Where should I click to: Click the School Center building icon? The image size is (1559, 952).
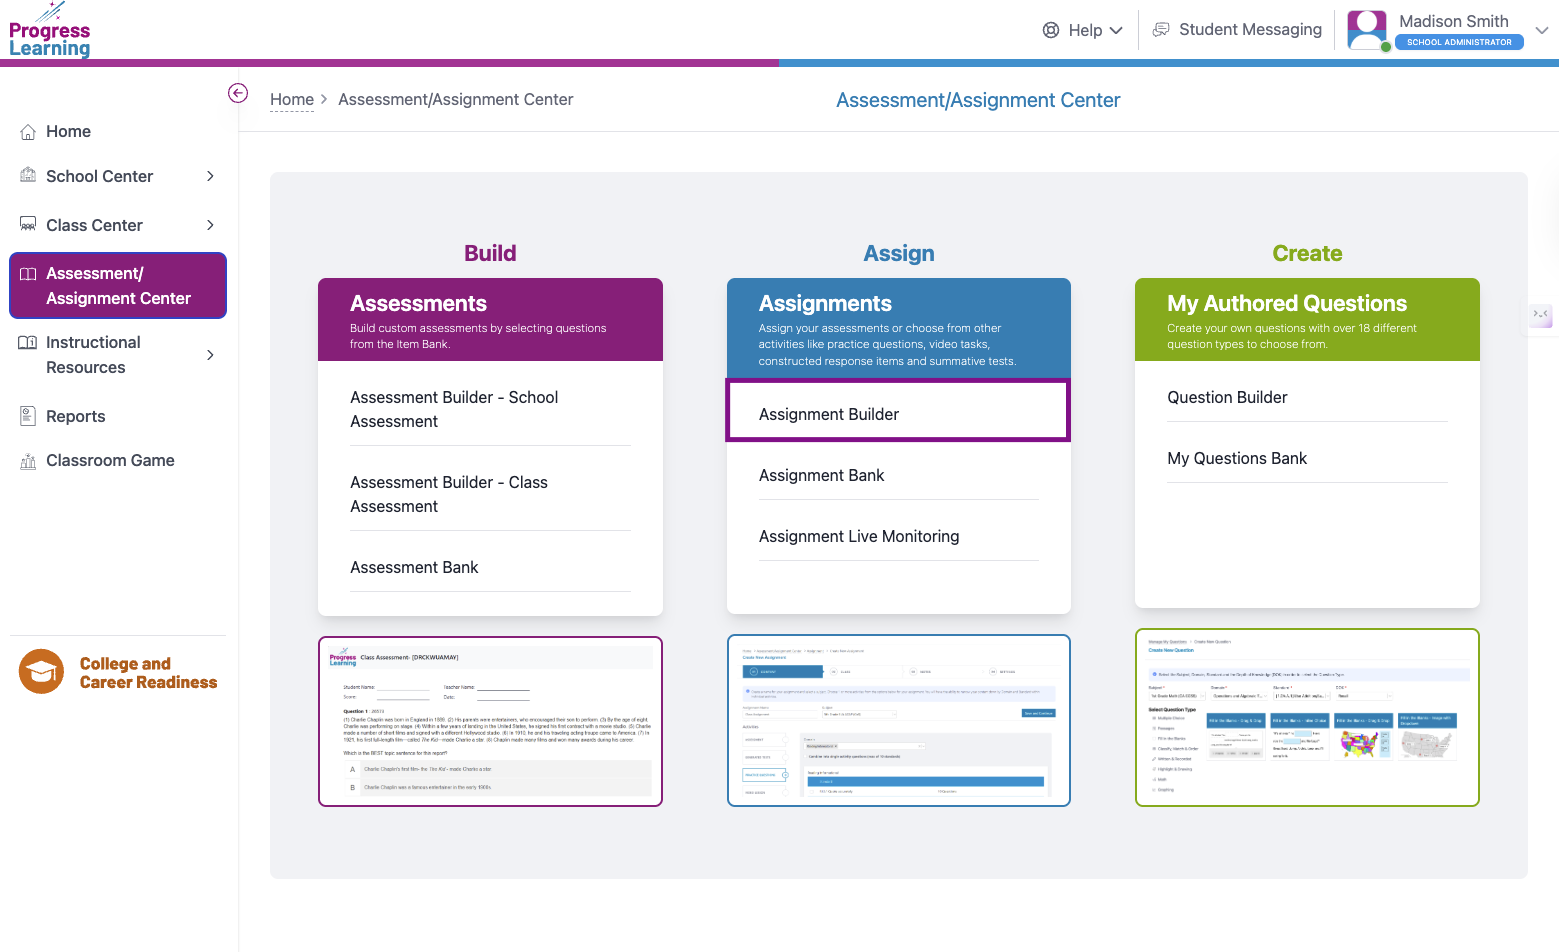pyautogui.click(x=28, y=176)
